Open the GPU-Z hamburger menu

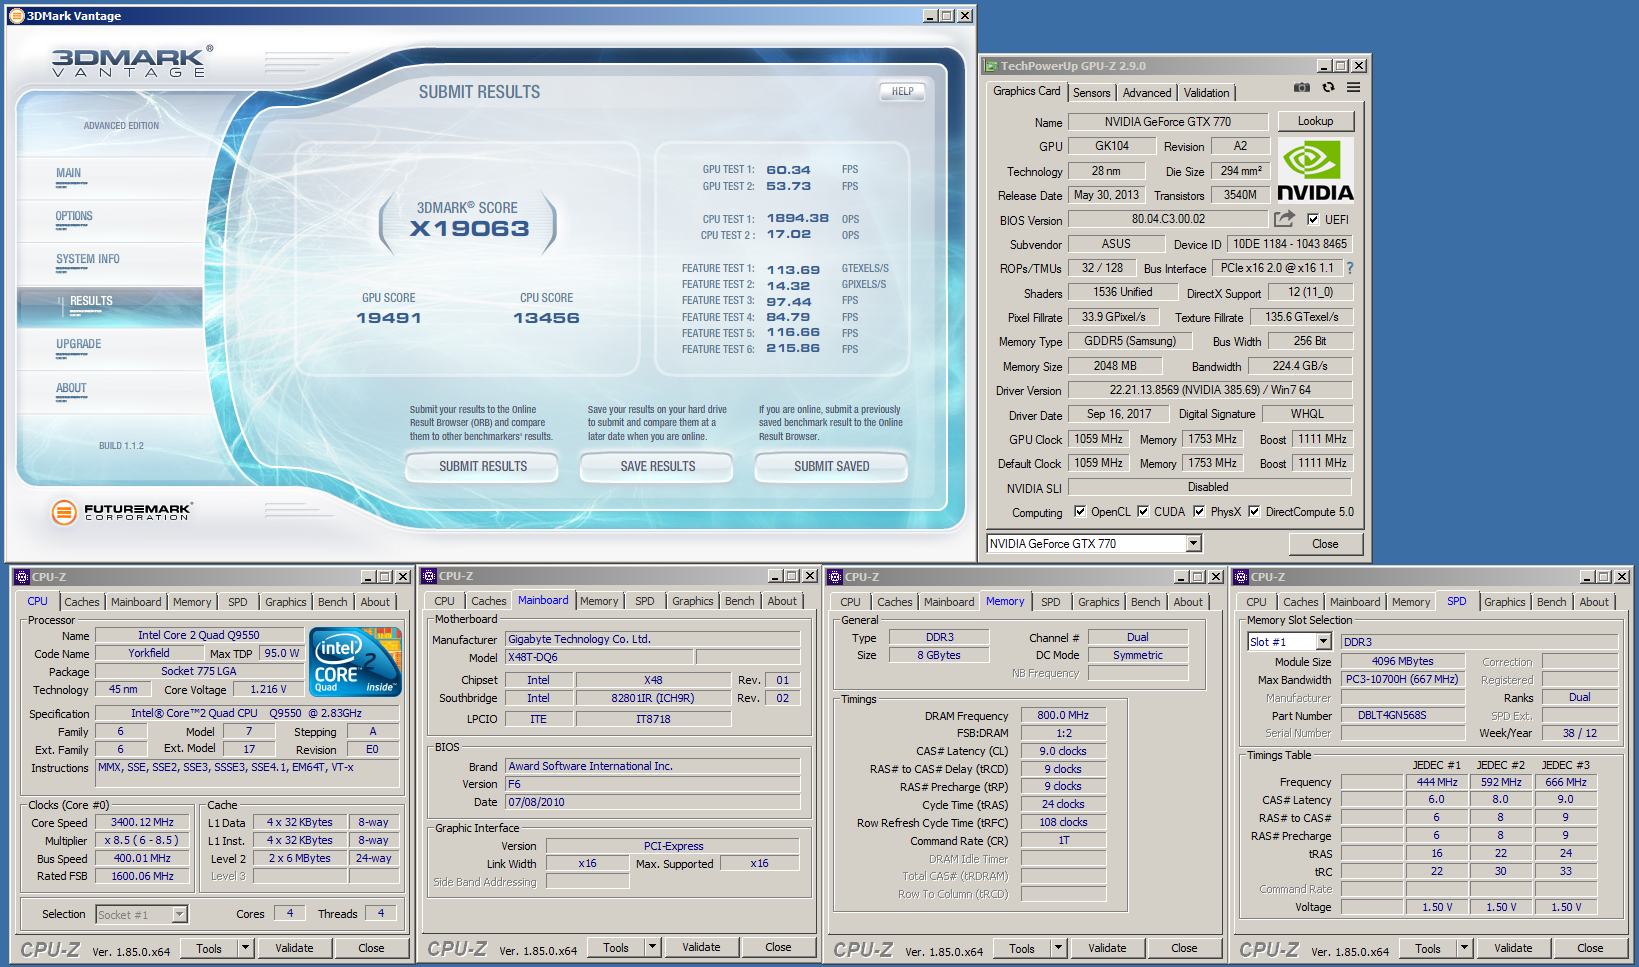point(1353,88)
